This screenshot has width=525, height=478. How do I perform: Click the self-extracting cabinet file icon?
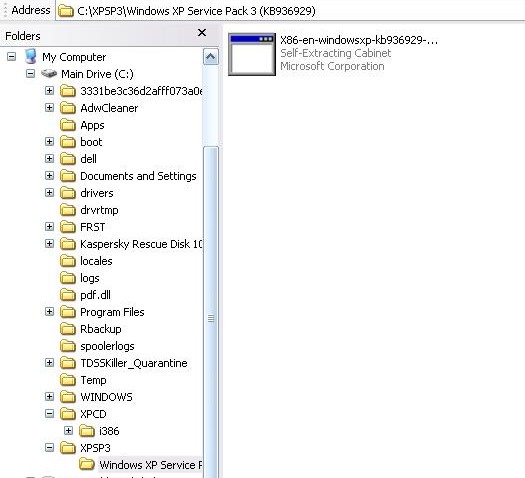point(252,54)
